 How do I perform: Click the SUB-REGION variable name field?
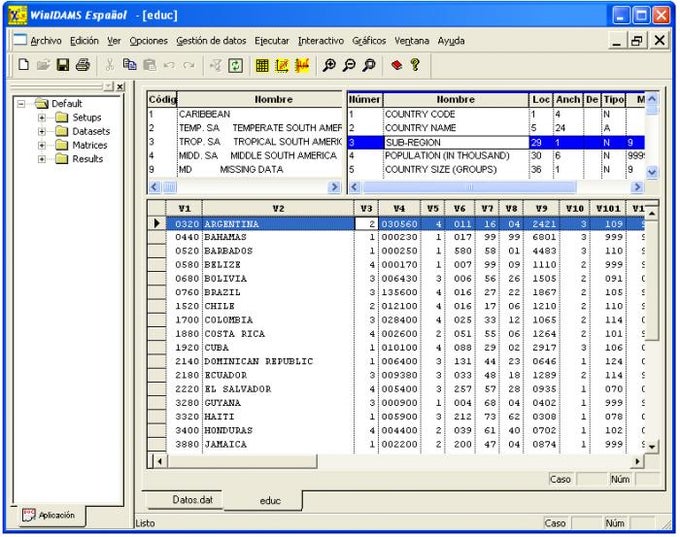click(x=456, y=142)
